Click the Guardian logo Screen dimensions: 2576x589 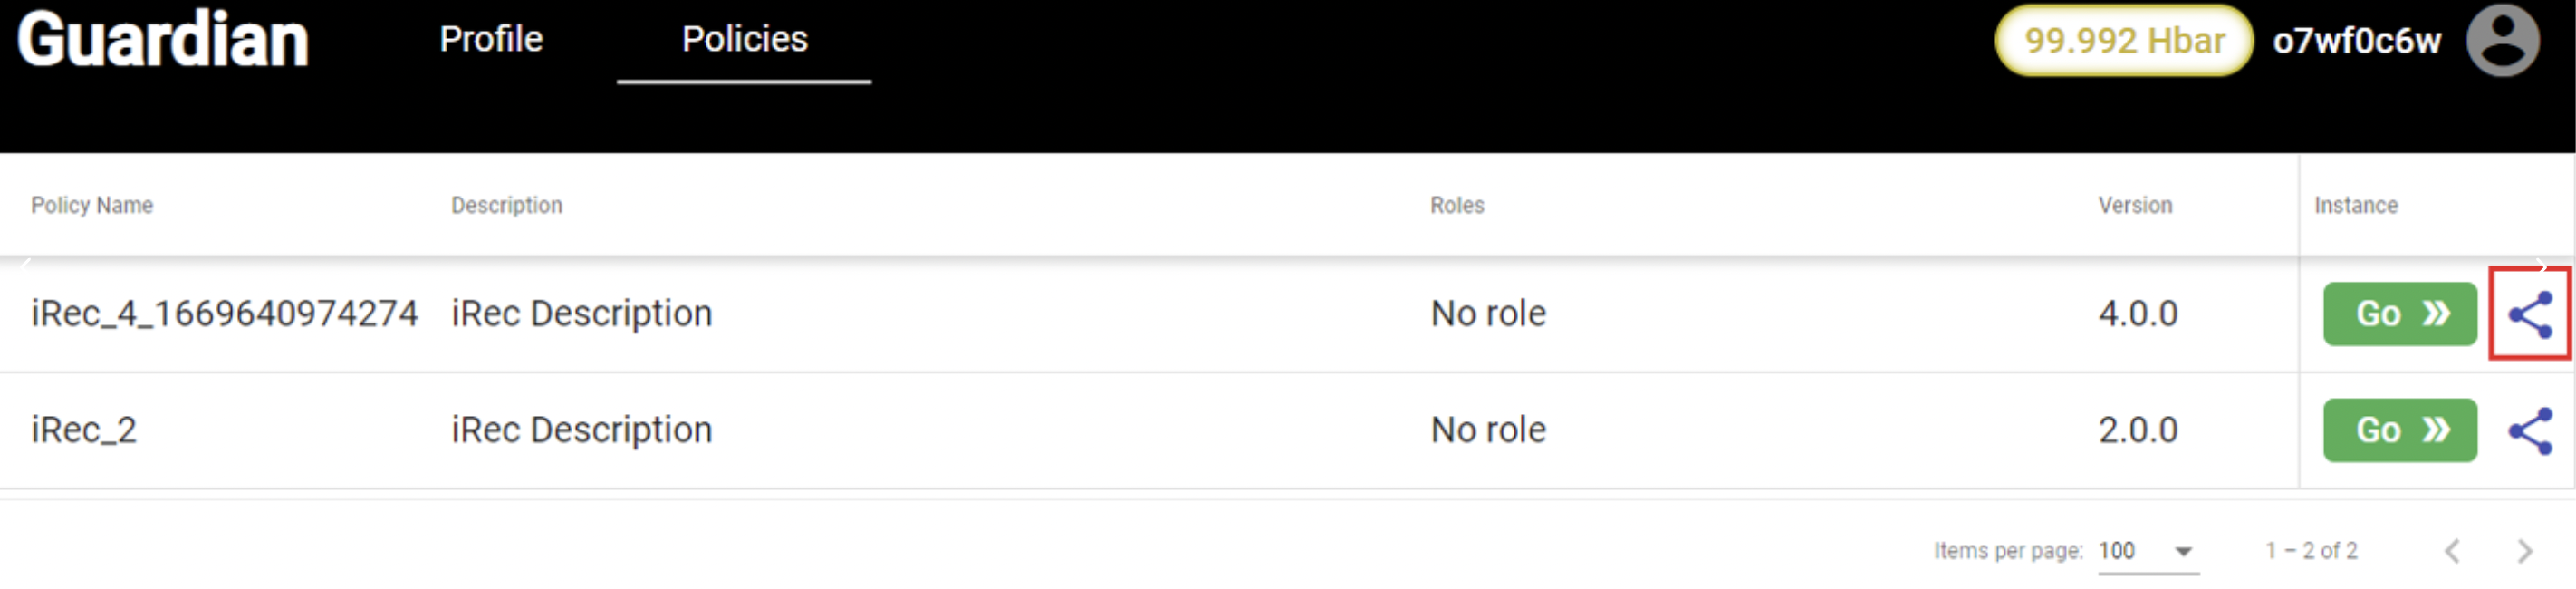(163, 40)
